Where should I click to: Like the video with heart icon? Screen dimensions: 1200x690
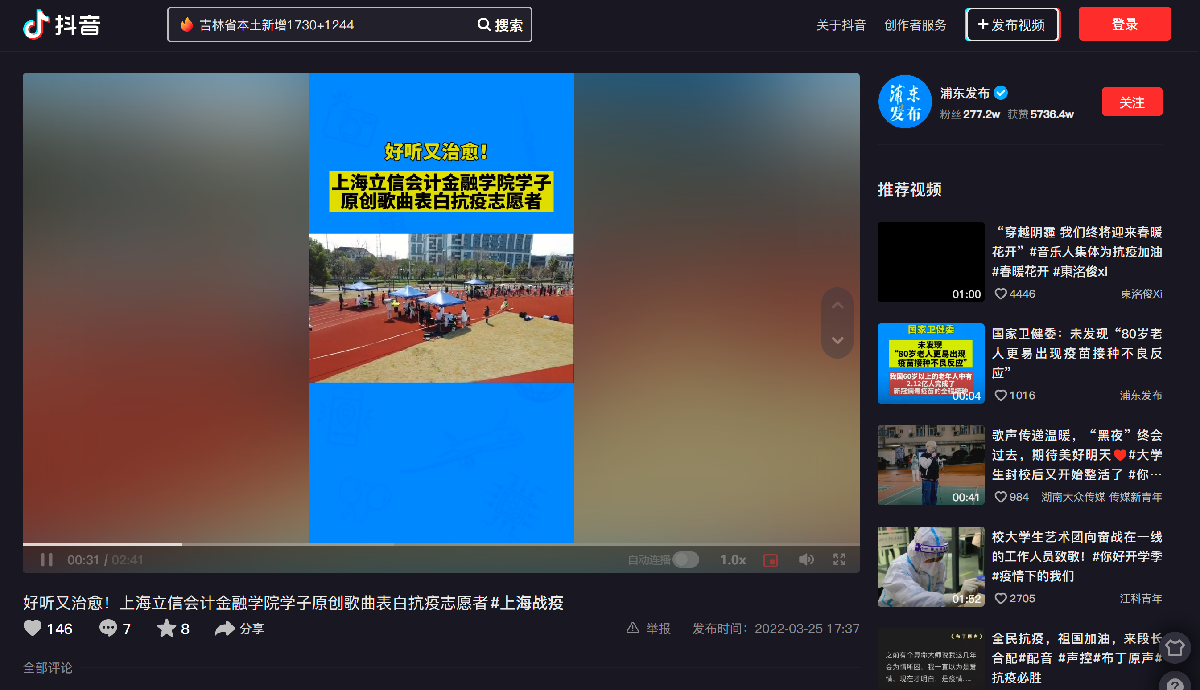(x=33, y=629)
